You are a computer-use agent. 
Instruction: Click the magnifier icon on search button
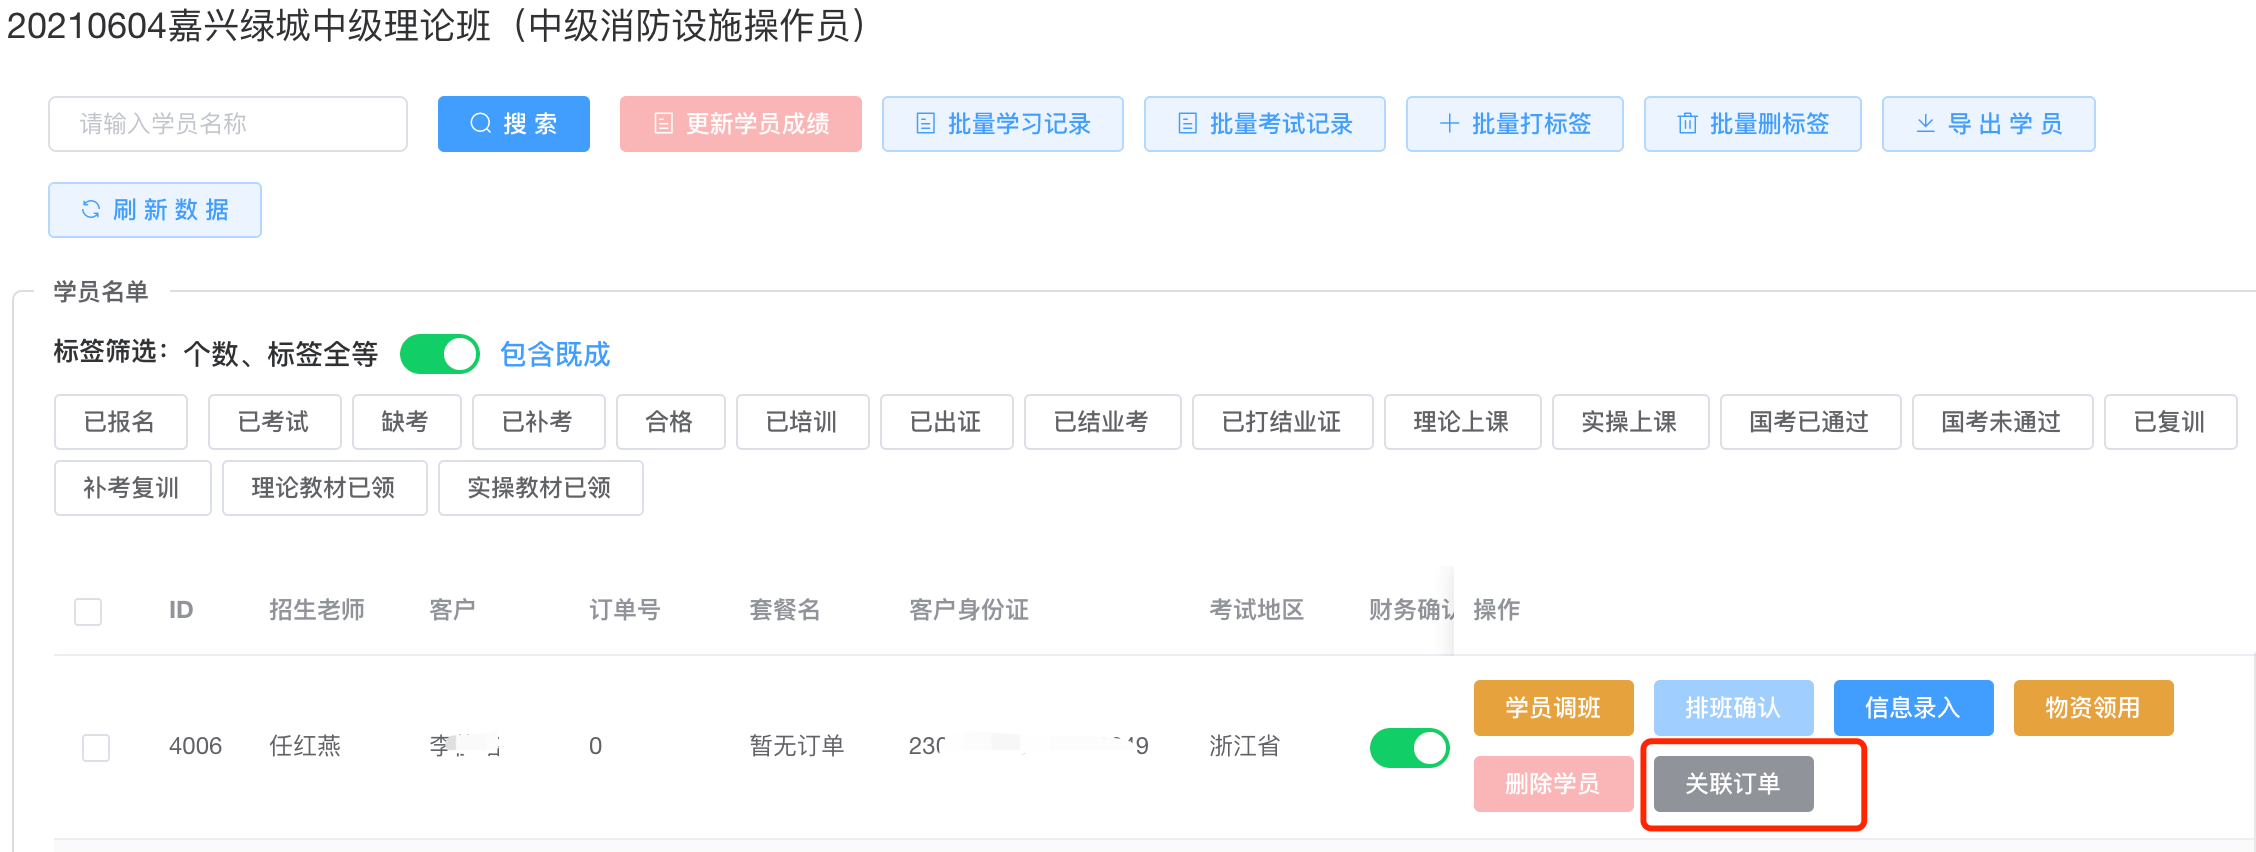[481, 124]
